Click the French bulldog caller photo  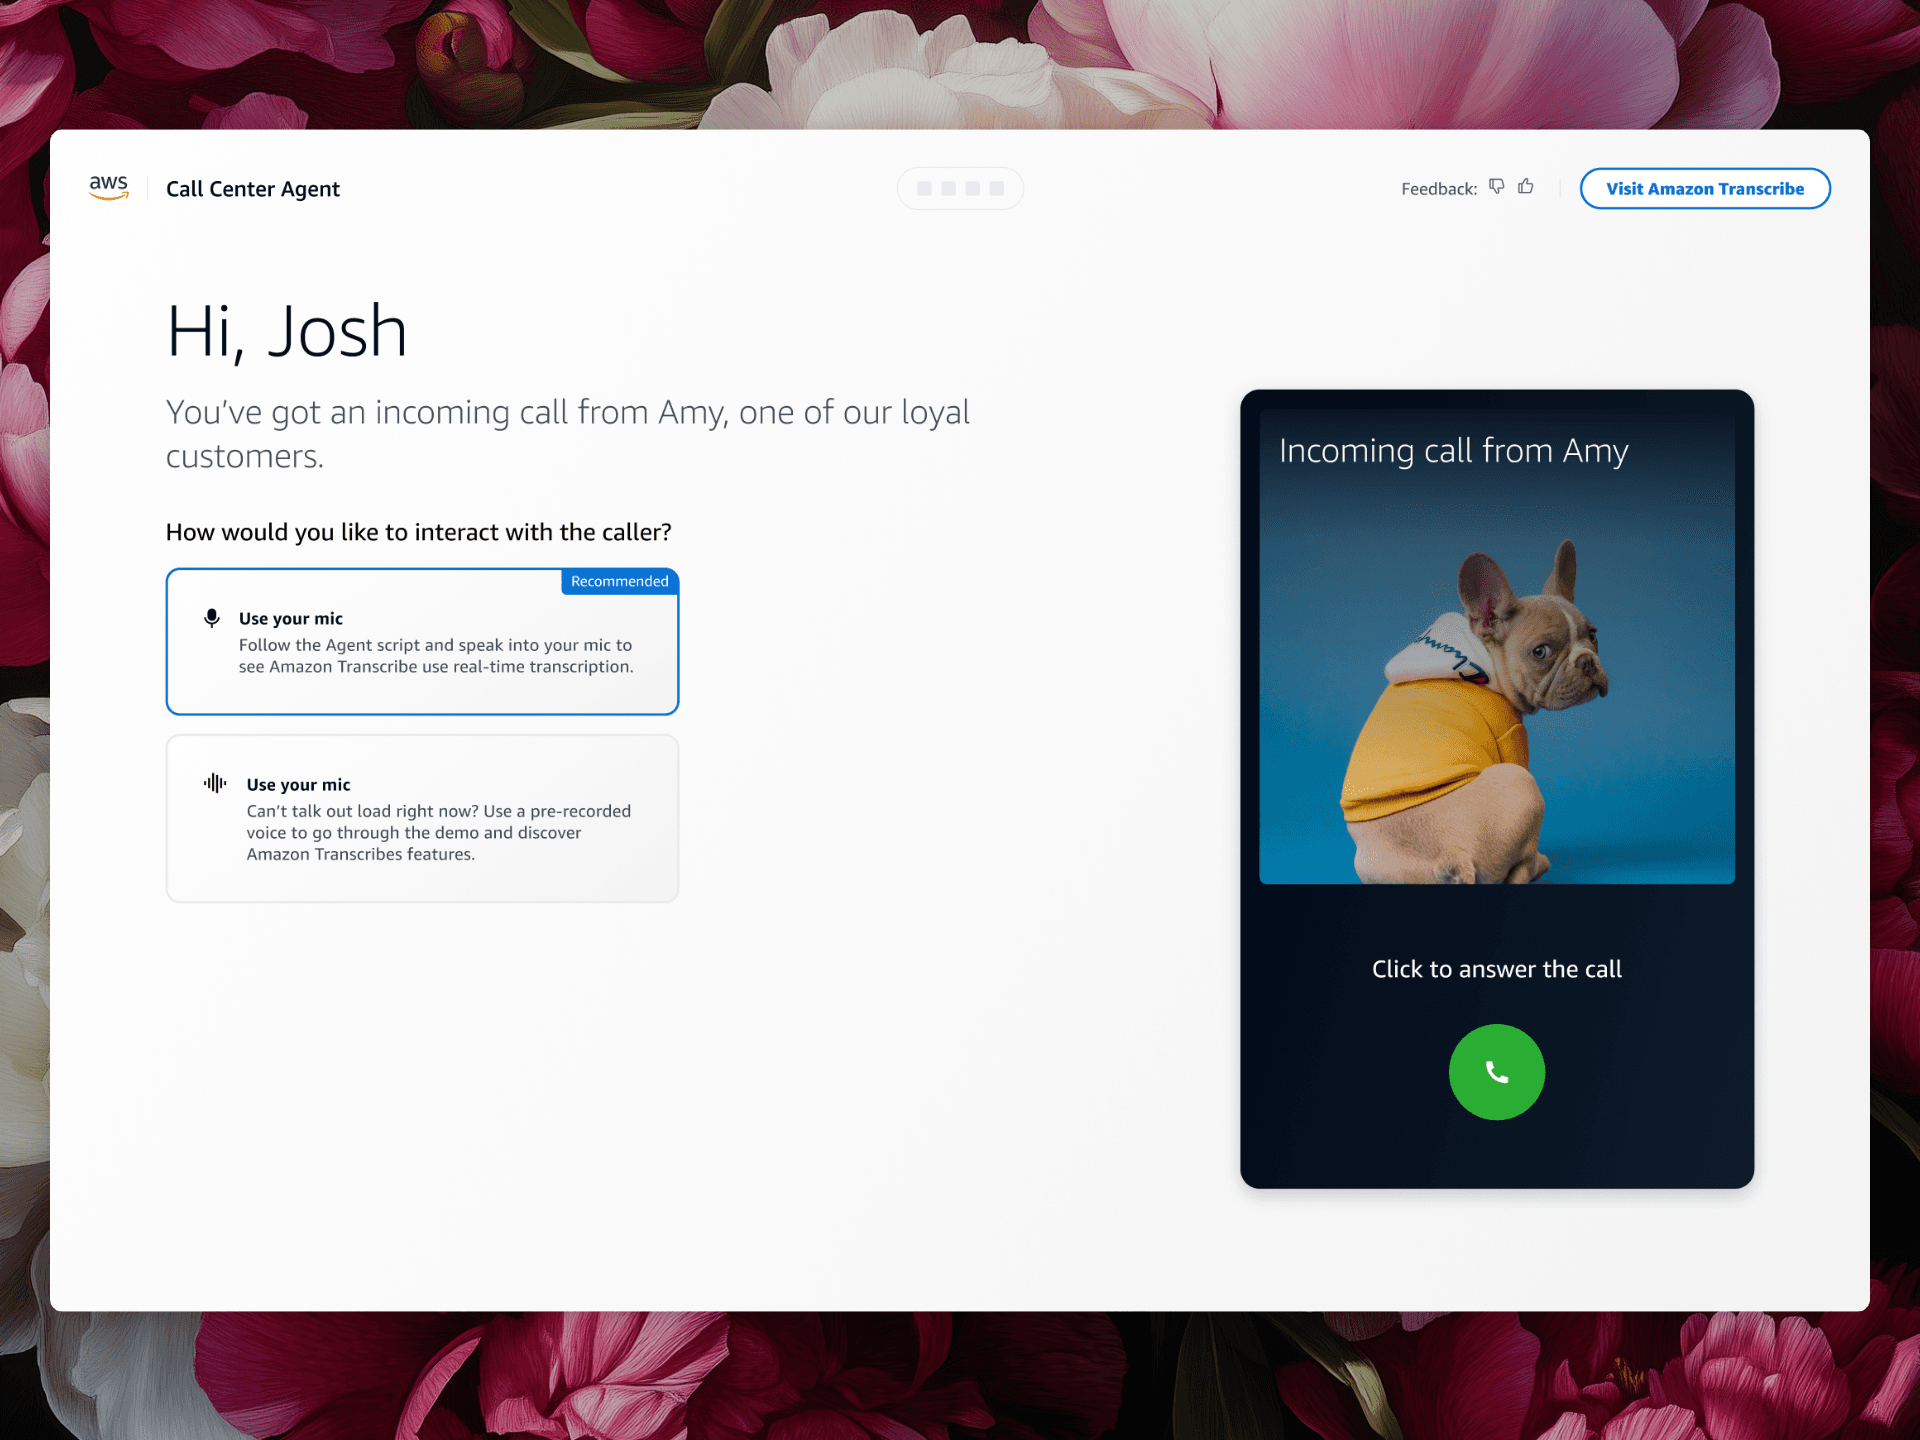point(1497,646)
